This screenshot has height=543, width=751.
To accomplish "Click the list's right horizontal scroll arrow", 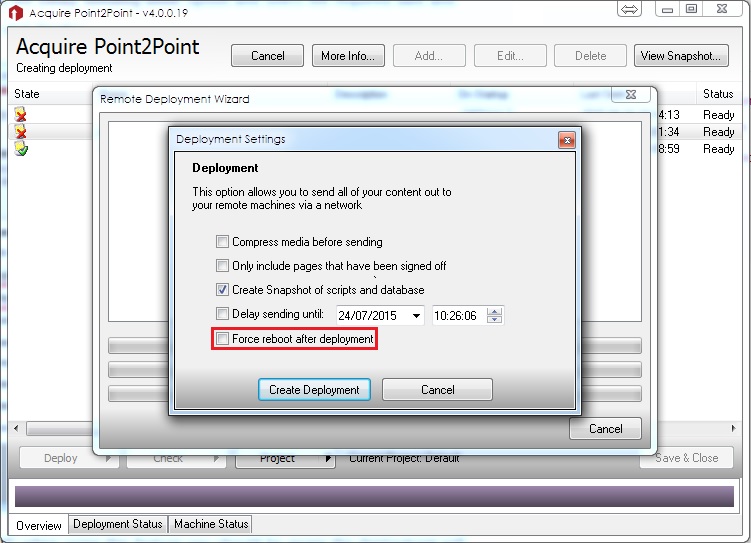I will (x=733, y=428).
